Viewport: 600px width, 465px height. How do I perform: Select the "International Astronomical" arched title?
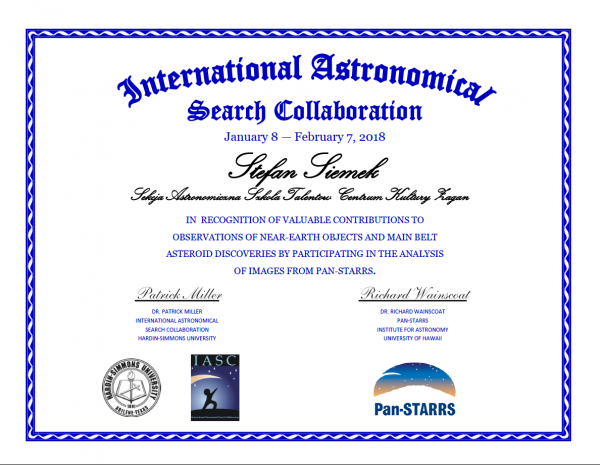[x=299, y=76]
